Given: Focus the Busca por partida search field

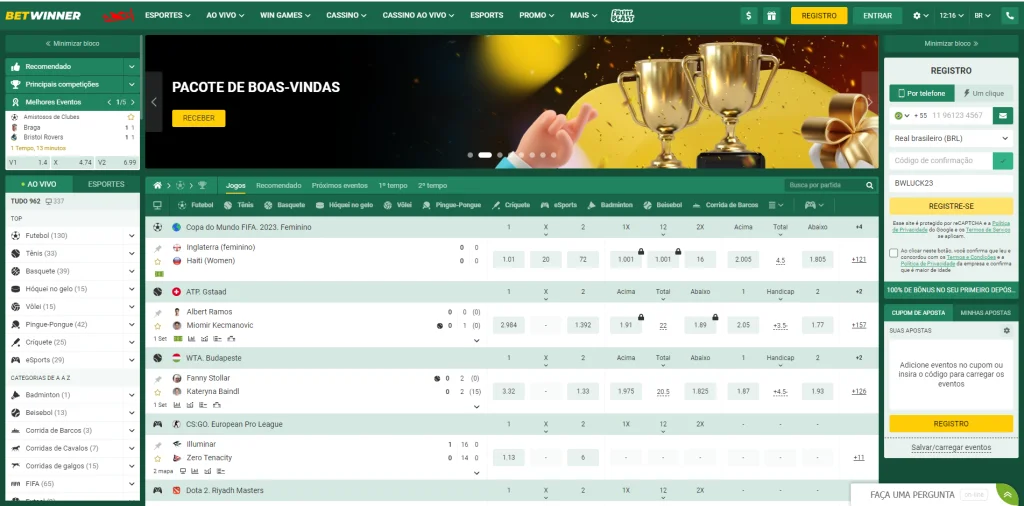Looking at the screenshot, I should coord(824,185).
